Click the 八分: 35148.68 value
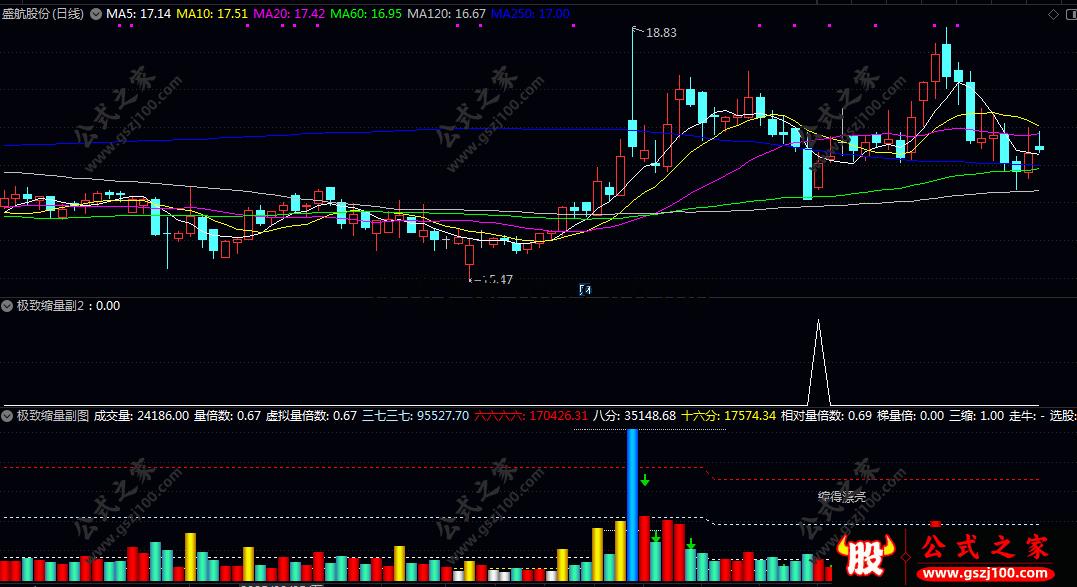 click(x=635, y=416)
